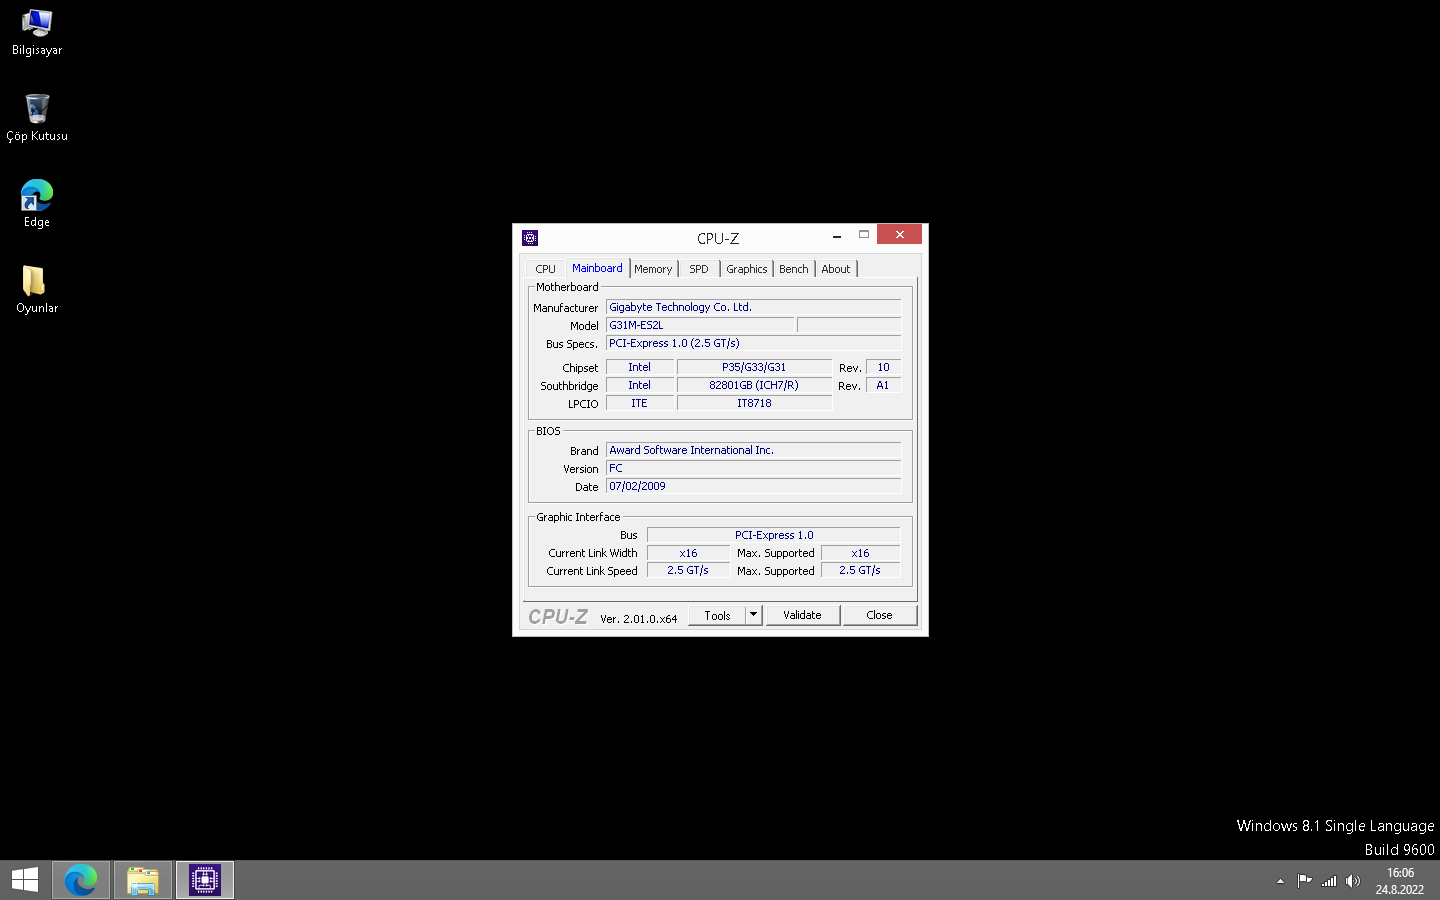The height and width of the screenshot is (900, 1440).
Task: Open the About tab
Action: click(836, 269)
